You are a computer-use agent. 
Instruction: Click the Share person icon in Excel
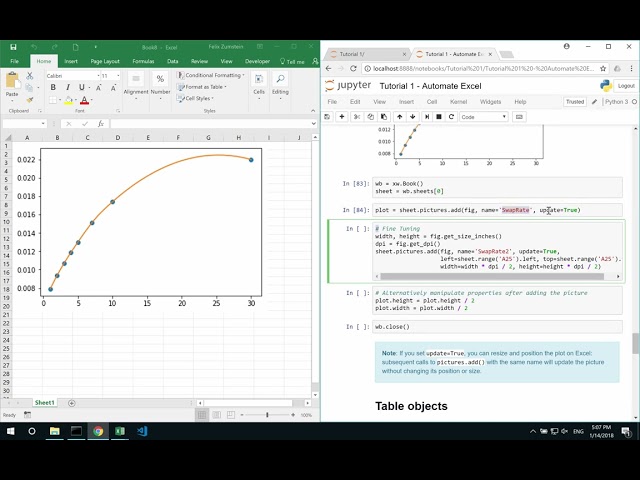tap(315, 61)
